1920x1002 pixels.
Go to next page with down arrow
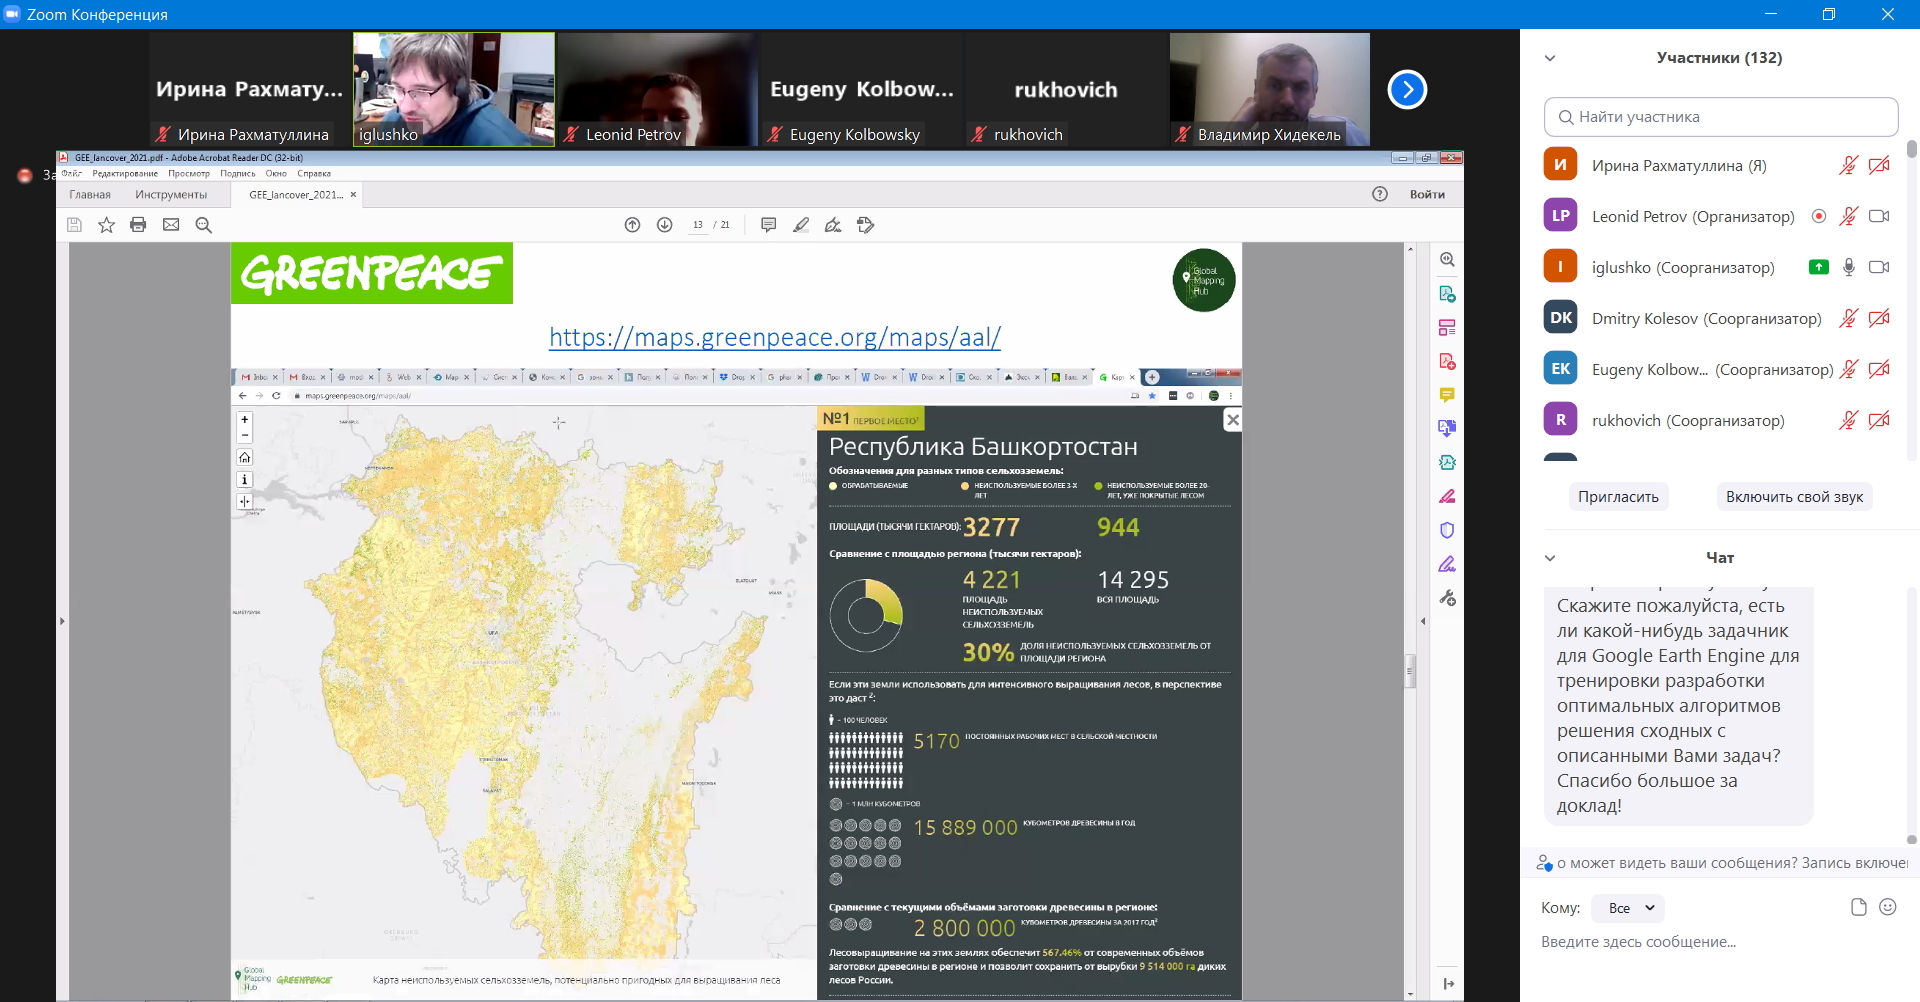[664, 225]
